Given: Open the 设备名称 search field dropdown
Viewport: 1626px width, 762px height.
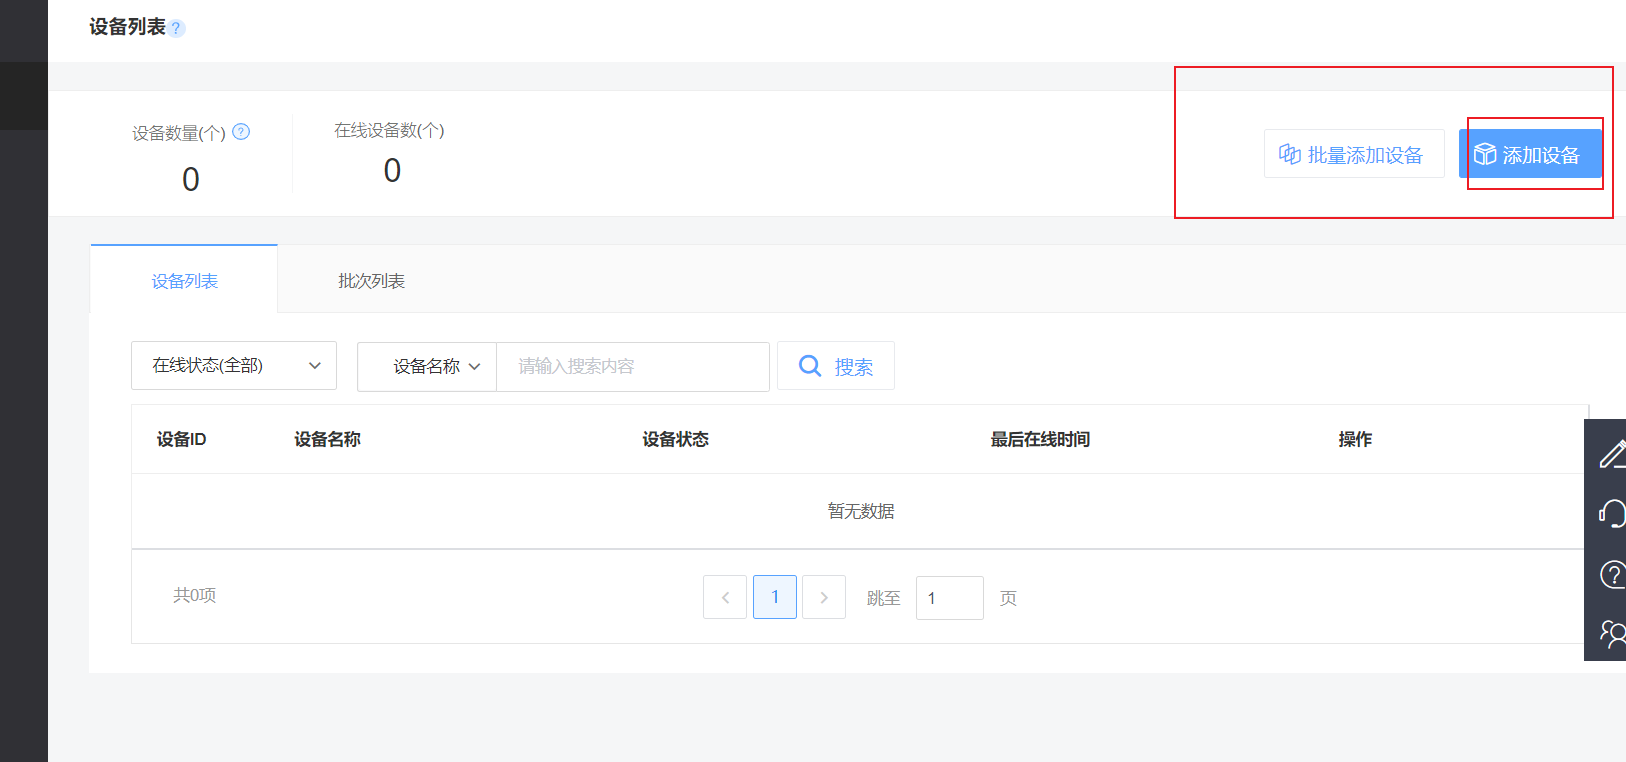Looking at the screenshot, I should [427, 366].
